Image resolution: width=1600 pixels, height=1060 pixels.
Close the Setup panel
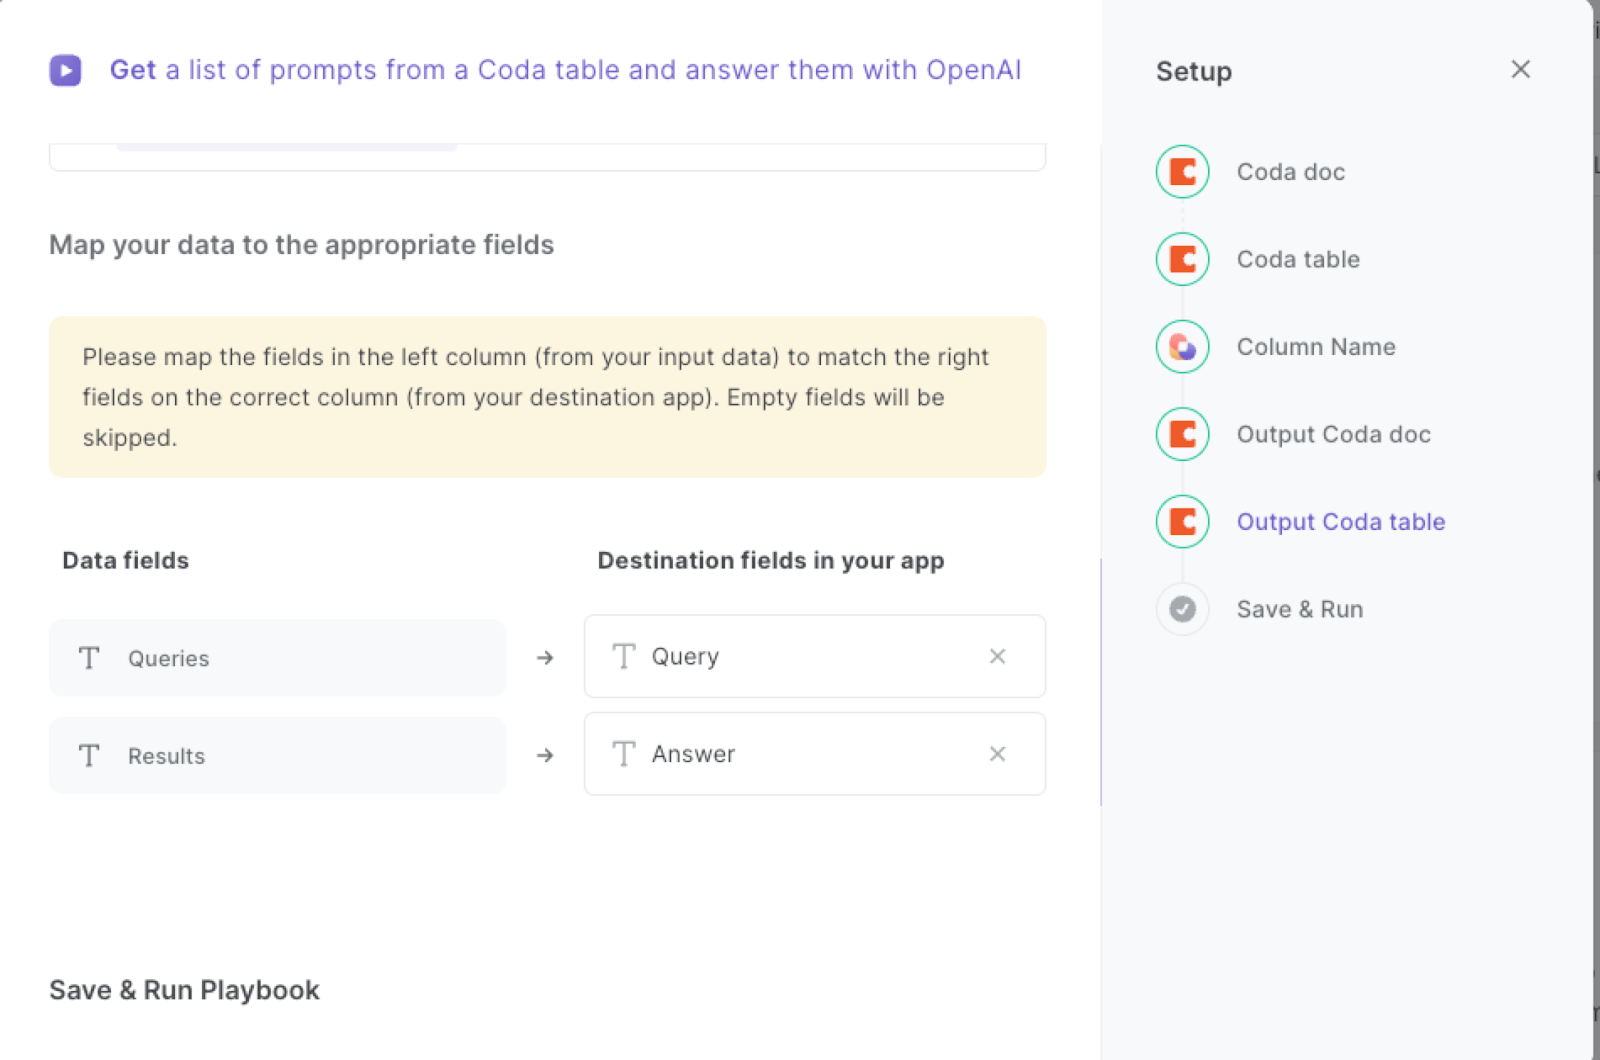[x=1520, y=69]
